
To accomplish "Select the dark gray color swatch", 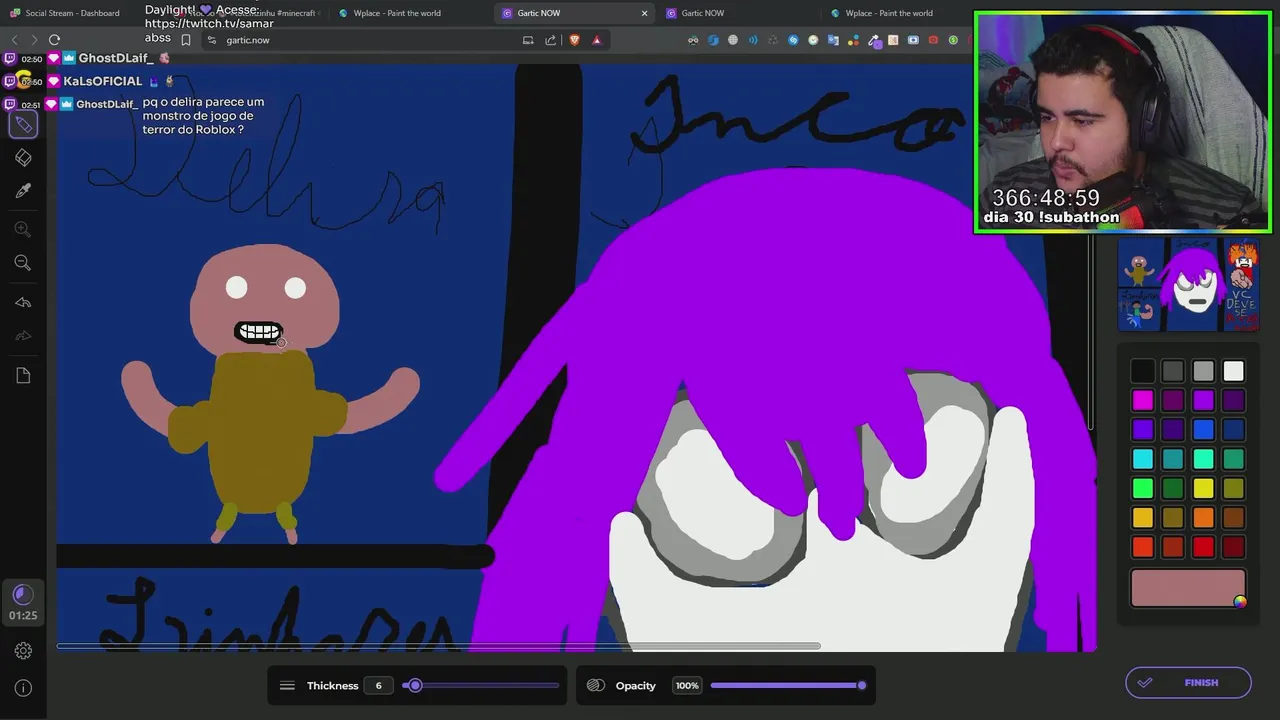I will click(1173, 371).
